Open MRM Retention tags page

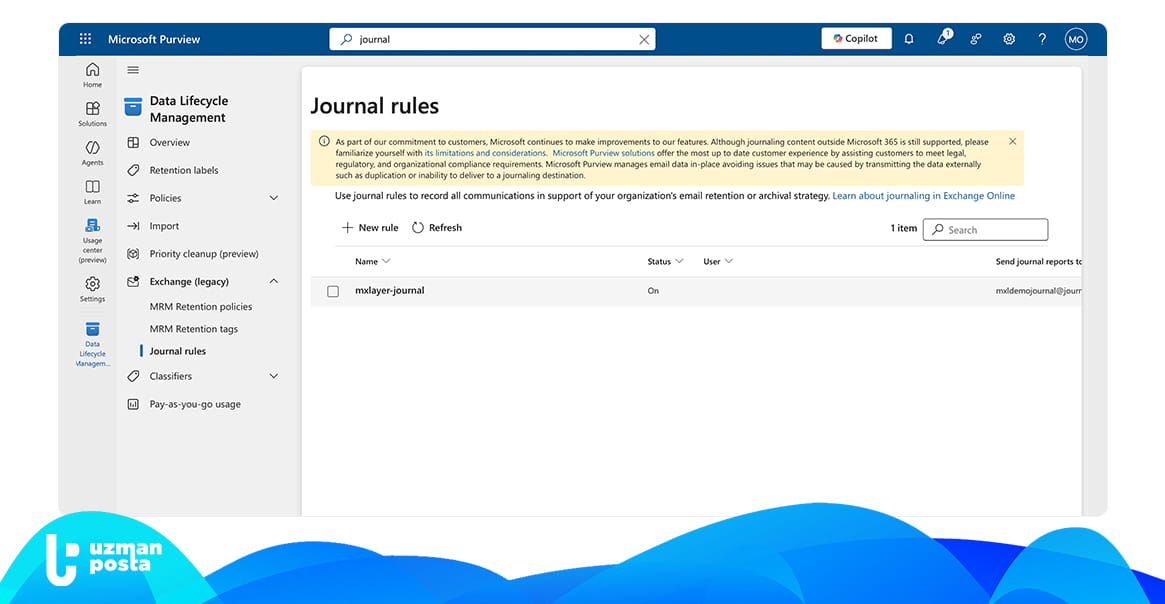[193, 329]
